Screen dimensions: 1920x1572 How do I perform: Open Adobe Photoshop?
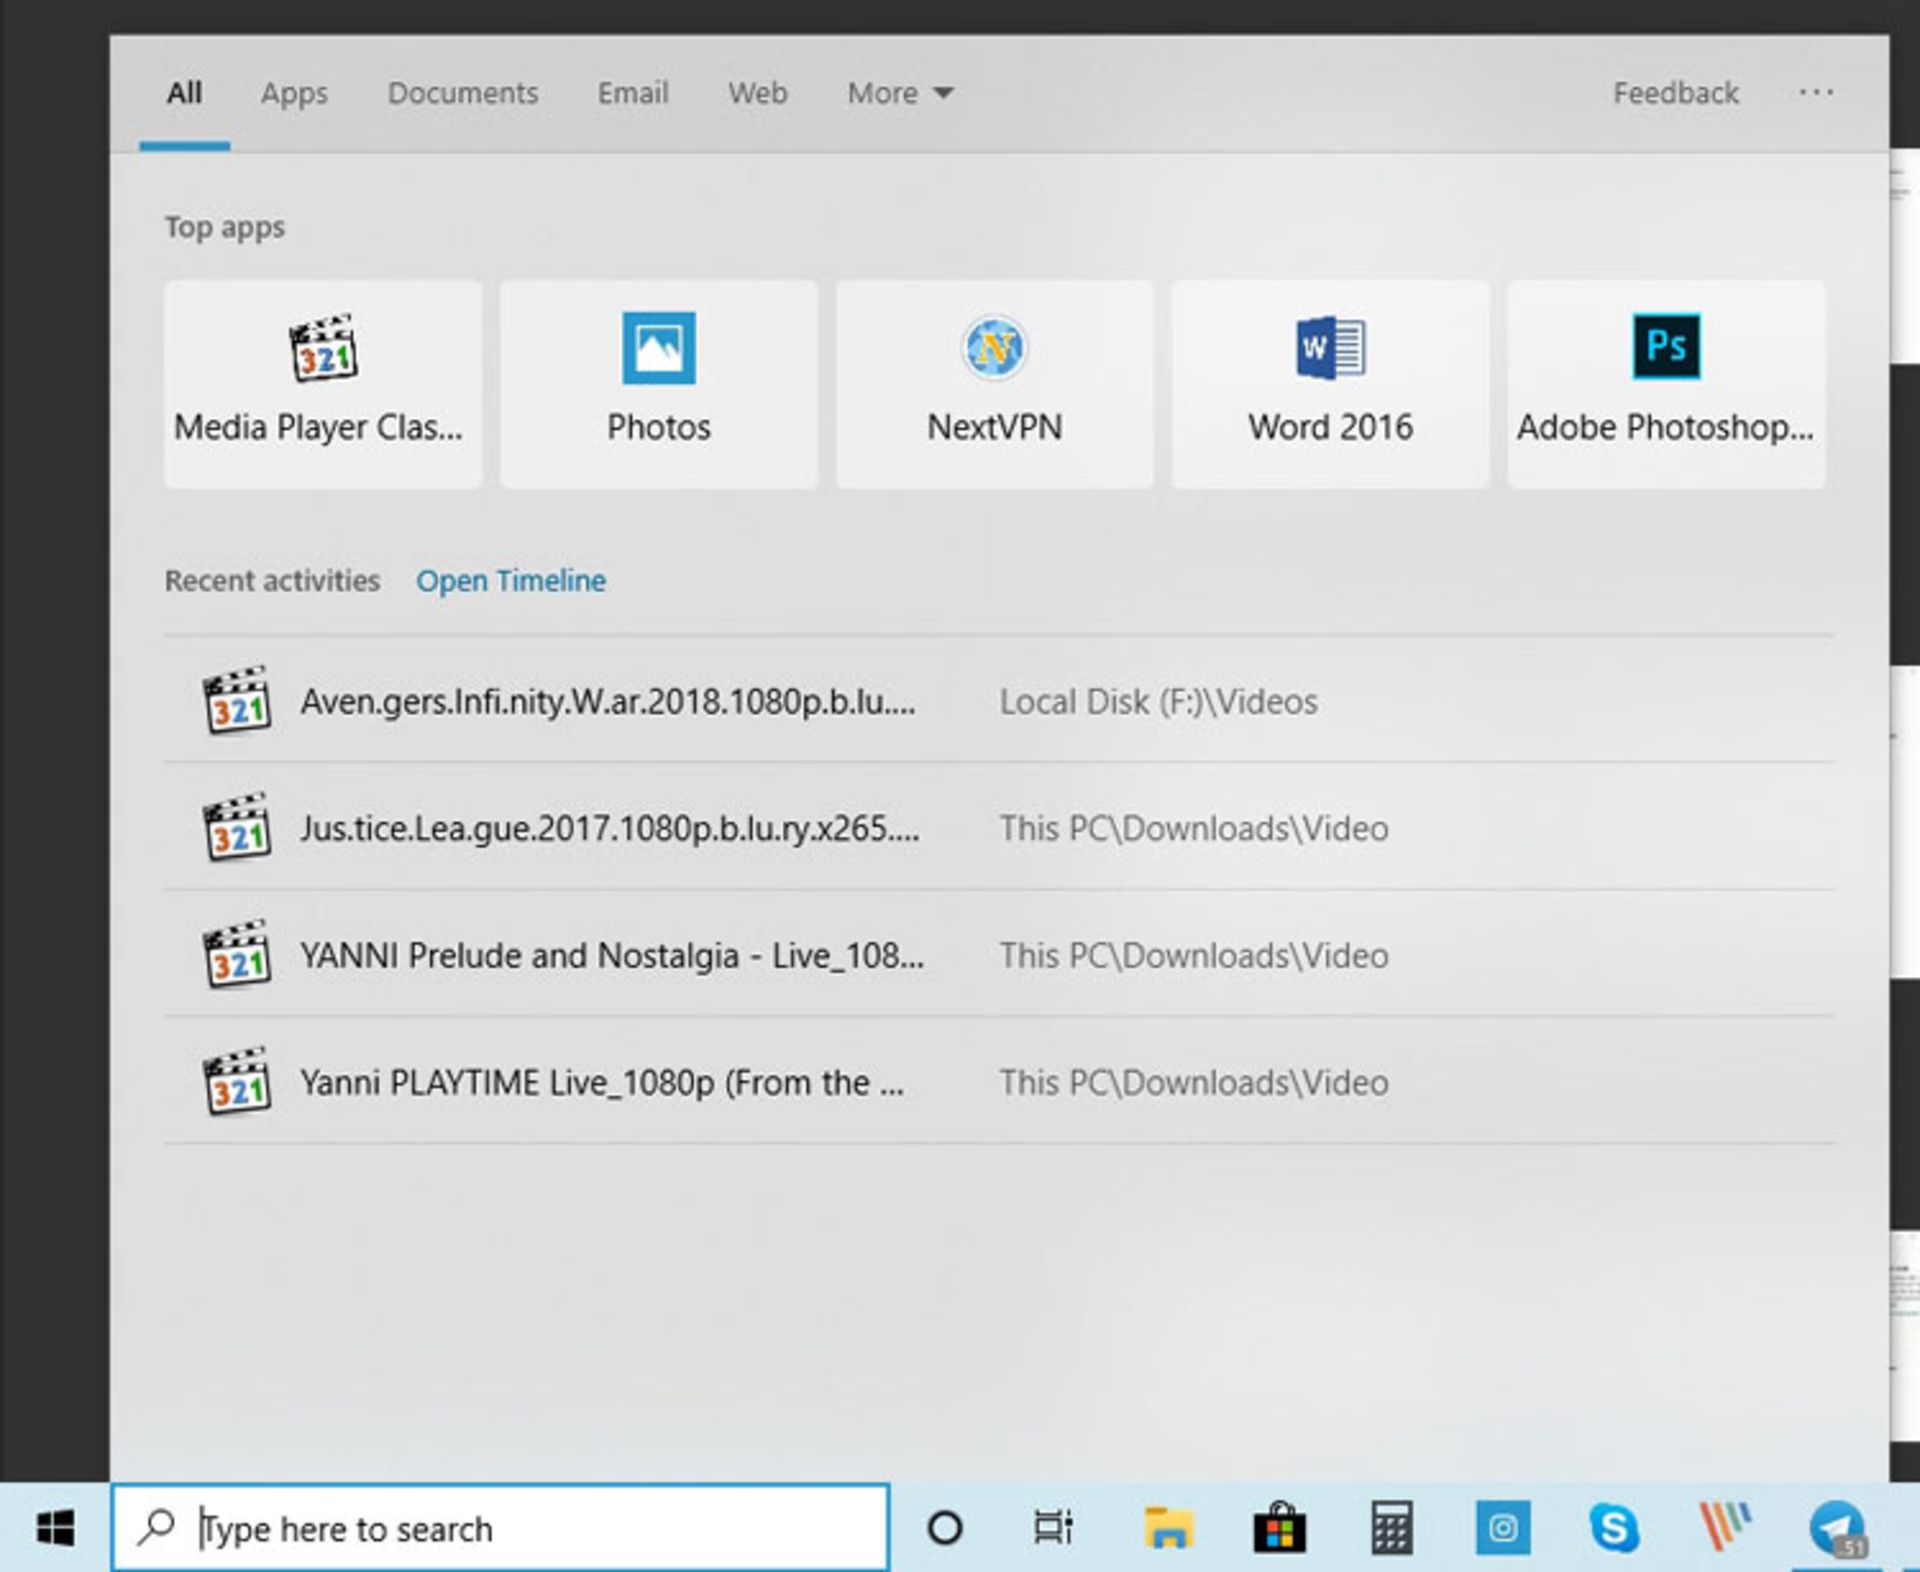coord(1664,385)
